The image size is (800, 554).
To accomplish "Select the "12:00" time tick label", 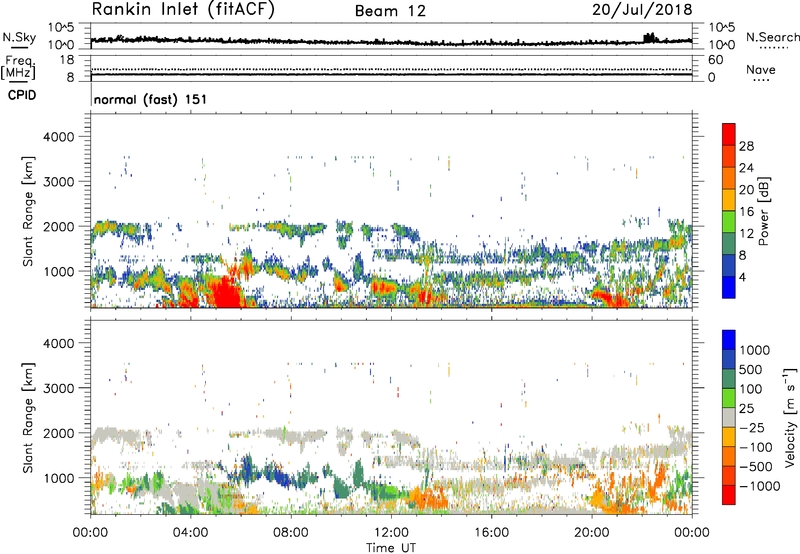I will click(391, 533).
